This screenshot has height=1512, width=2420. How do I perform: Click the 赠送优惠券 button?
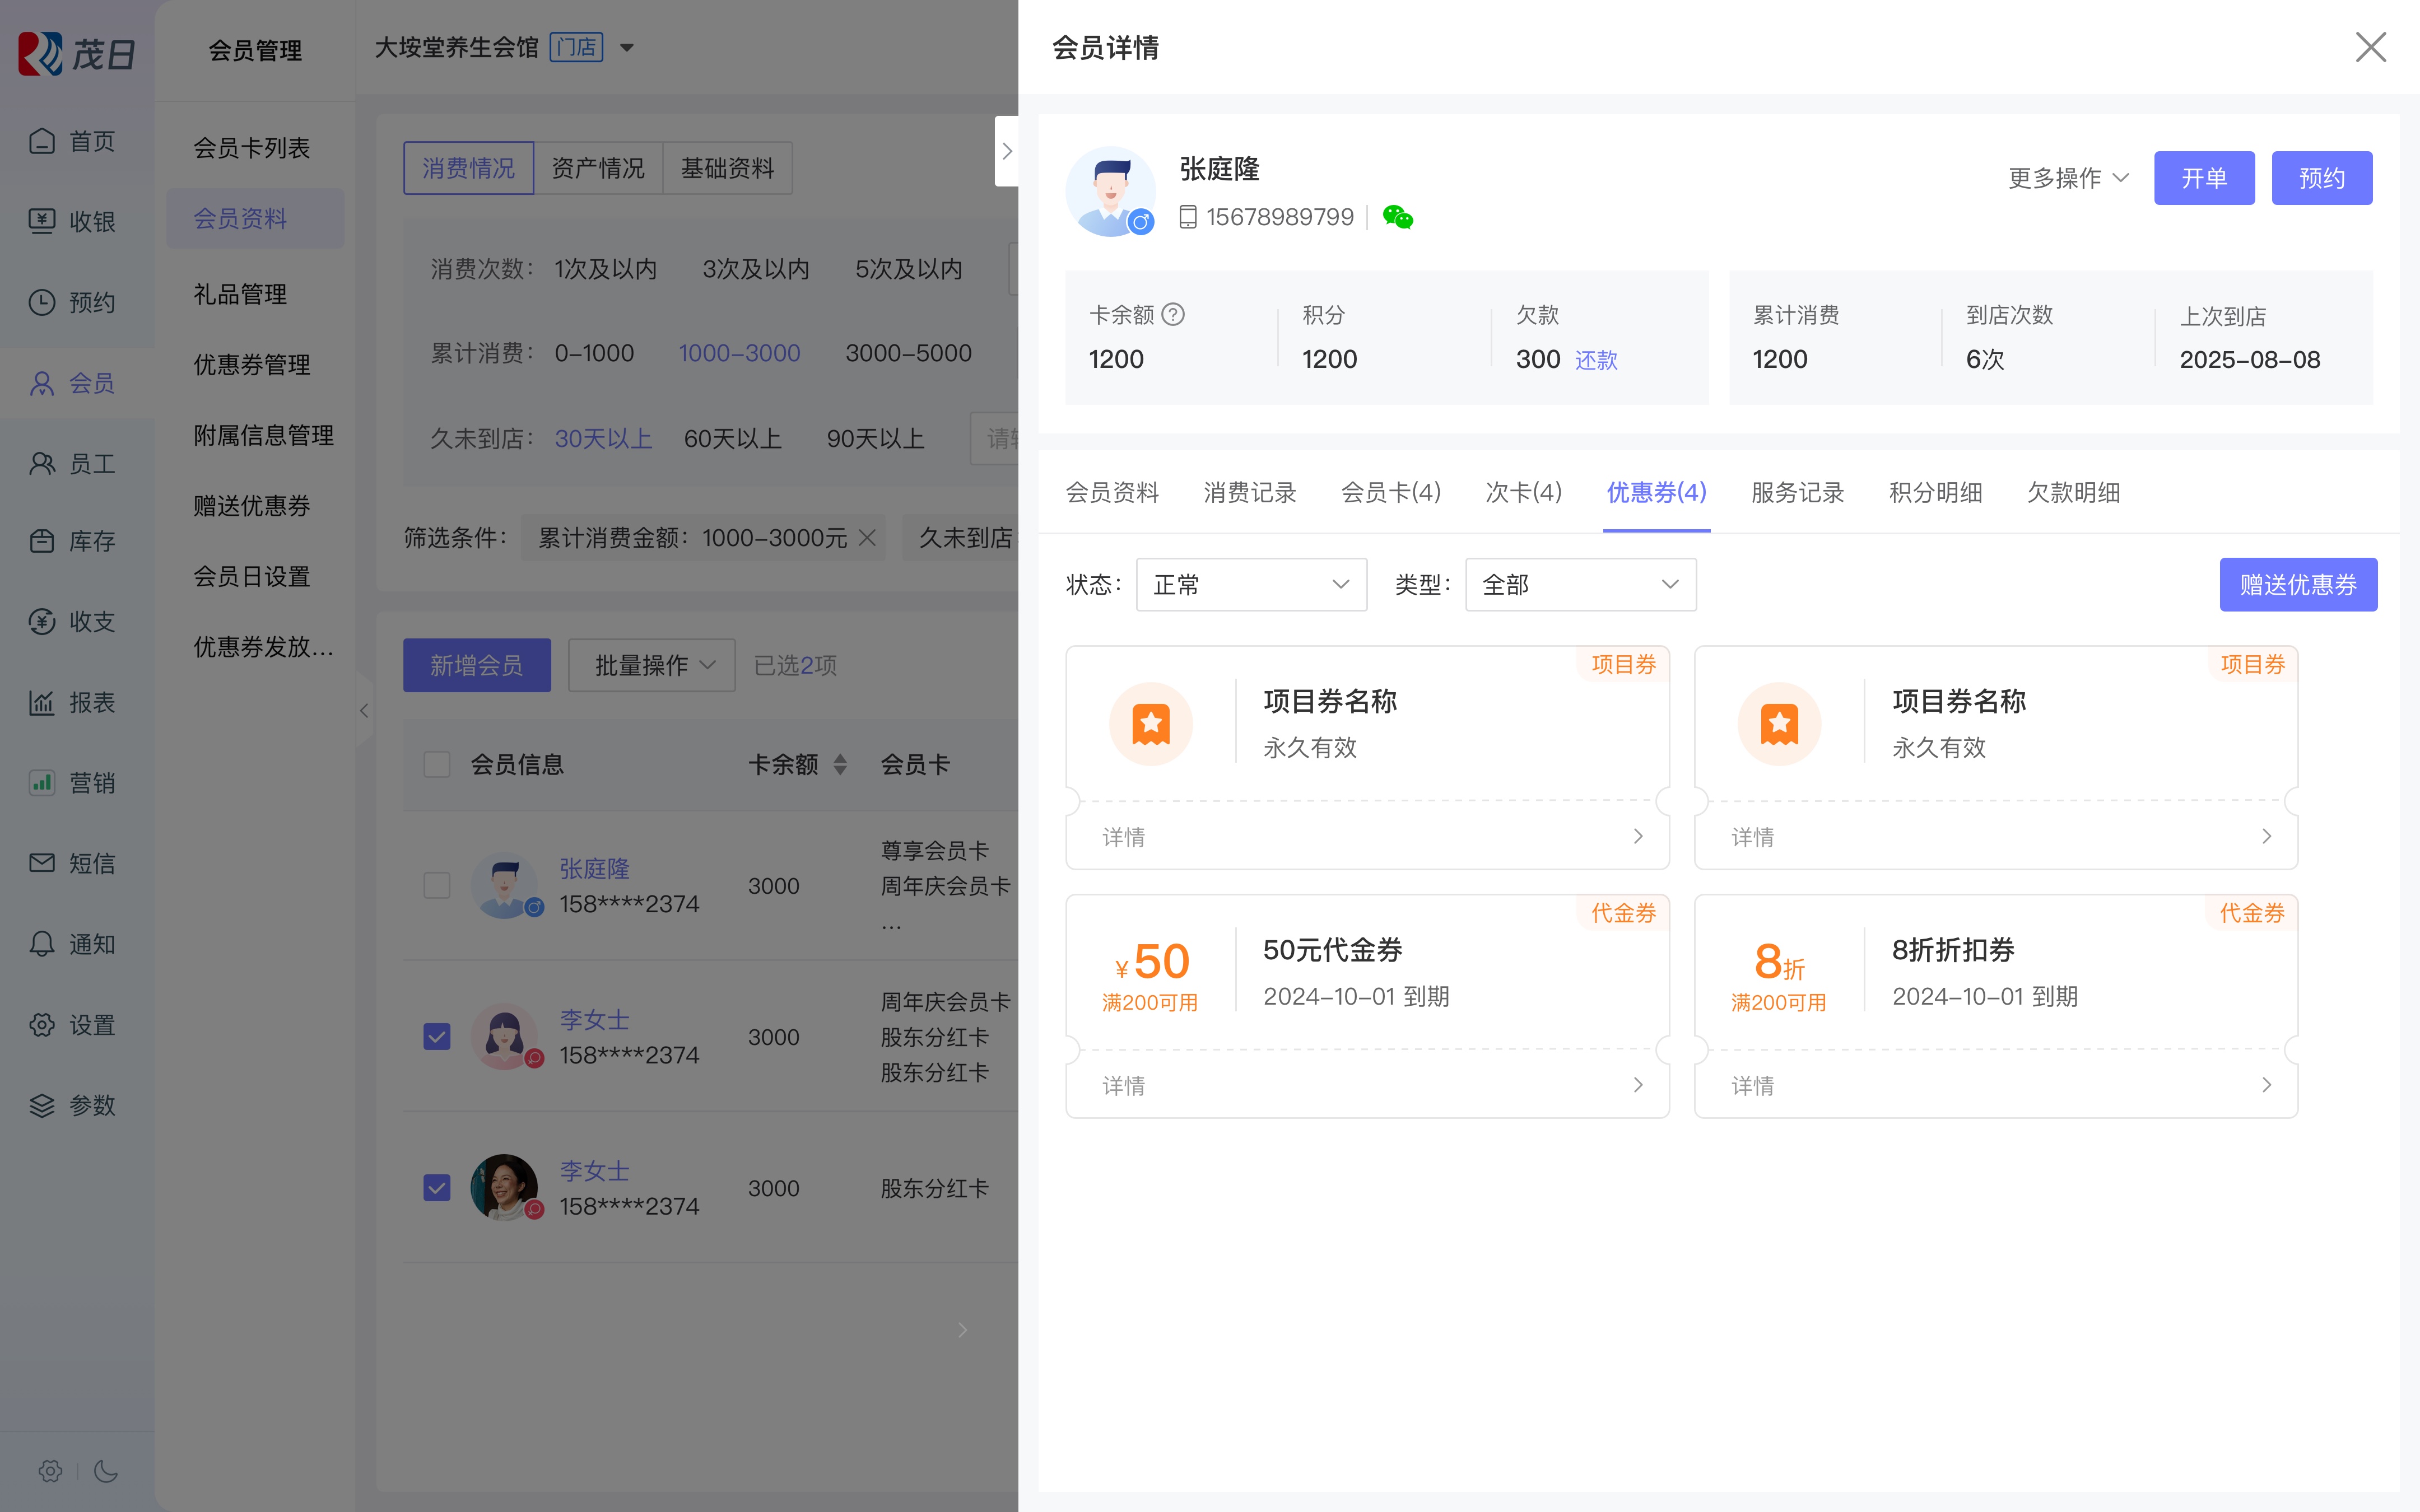coord(2298,585)
